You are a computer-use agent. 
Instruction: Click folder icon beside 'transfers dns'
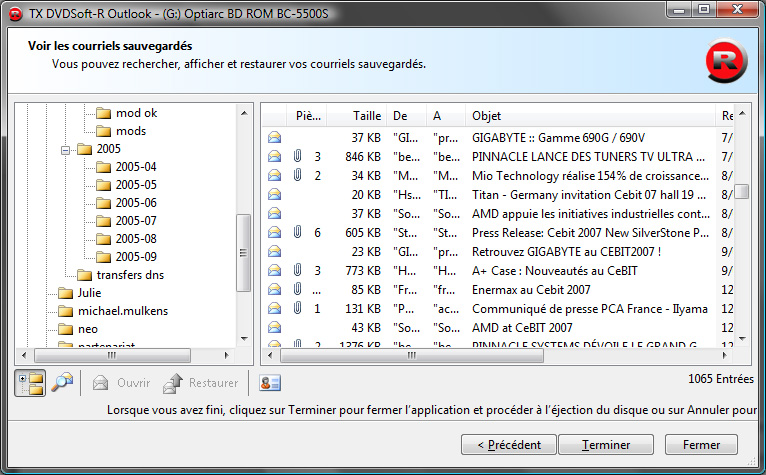click(x=84, y=275)
